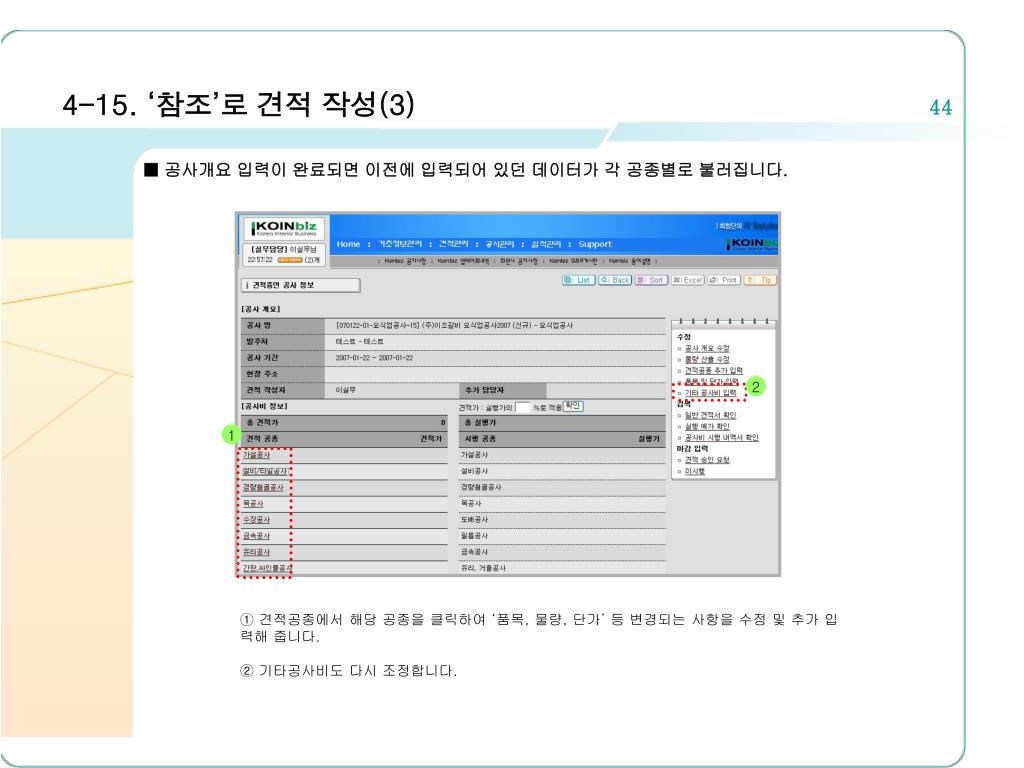Screen dimensions: 1024x768
Task: Click the Print button
Action: tap(724, 280)
